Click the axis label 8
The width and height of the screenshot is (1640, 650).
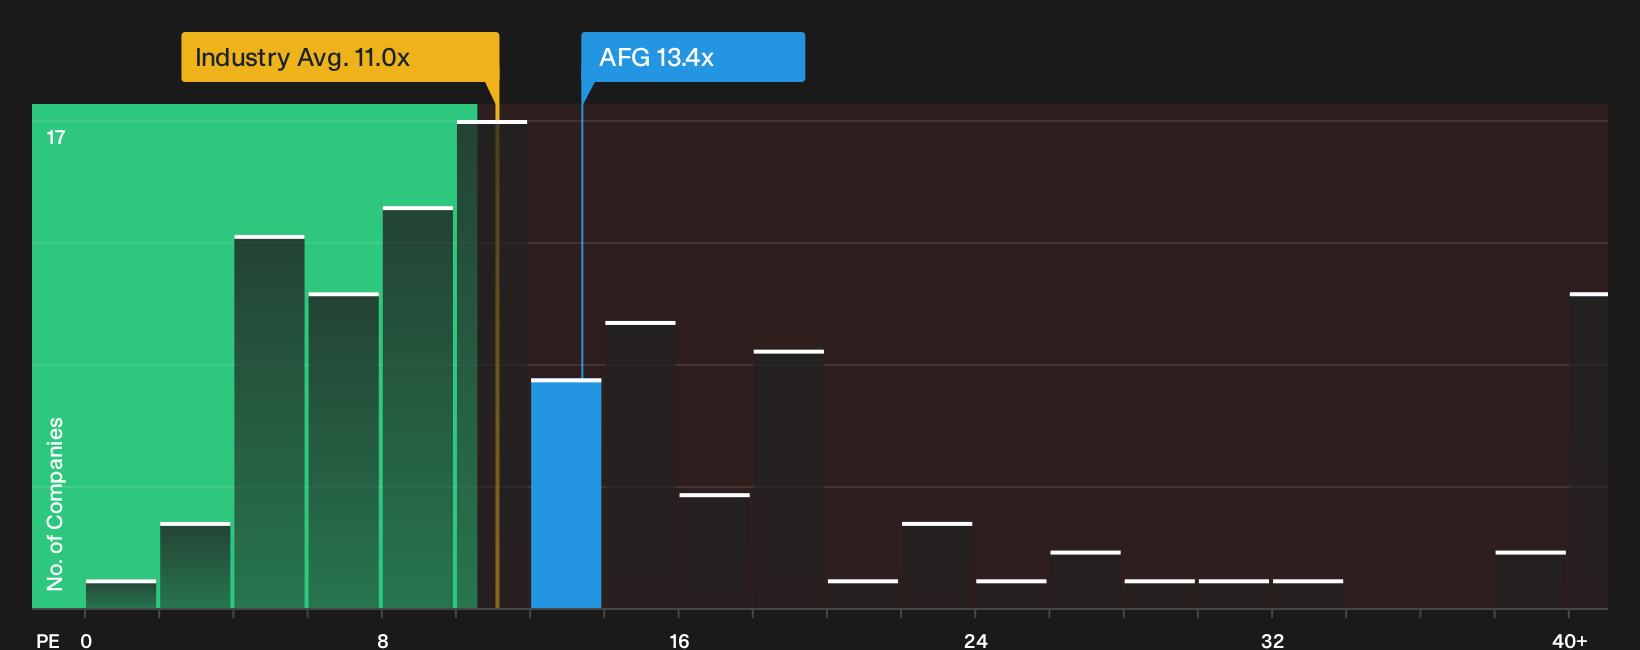(x=383, y=641)
